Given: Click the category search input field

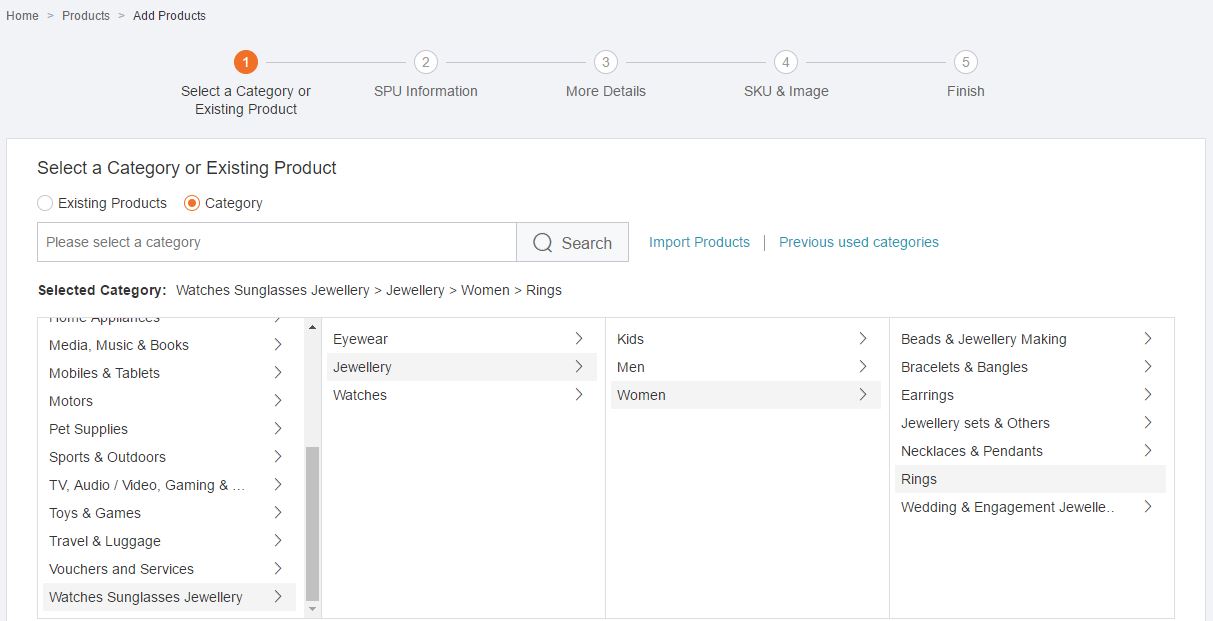Looking at the screenshot, I should [x=277, y=242].
